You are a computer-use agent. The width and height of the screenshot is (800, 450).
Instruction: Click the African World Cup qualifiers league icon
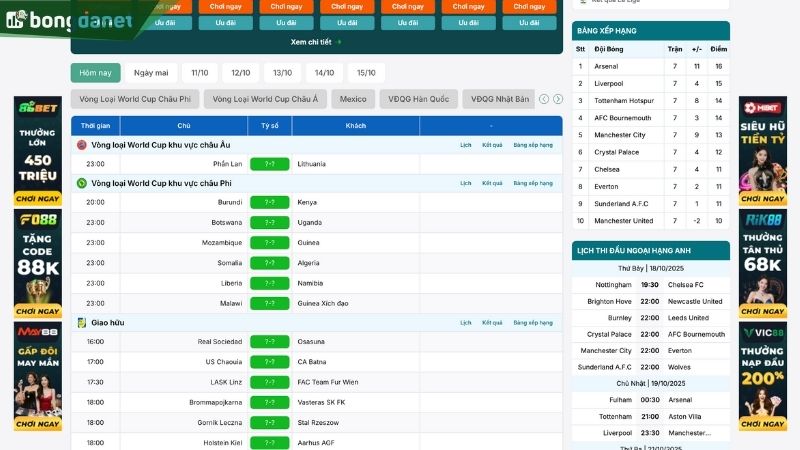pyautogui.click(x=82, y=184)
